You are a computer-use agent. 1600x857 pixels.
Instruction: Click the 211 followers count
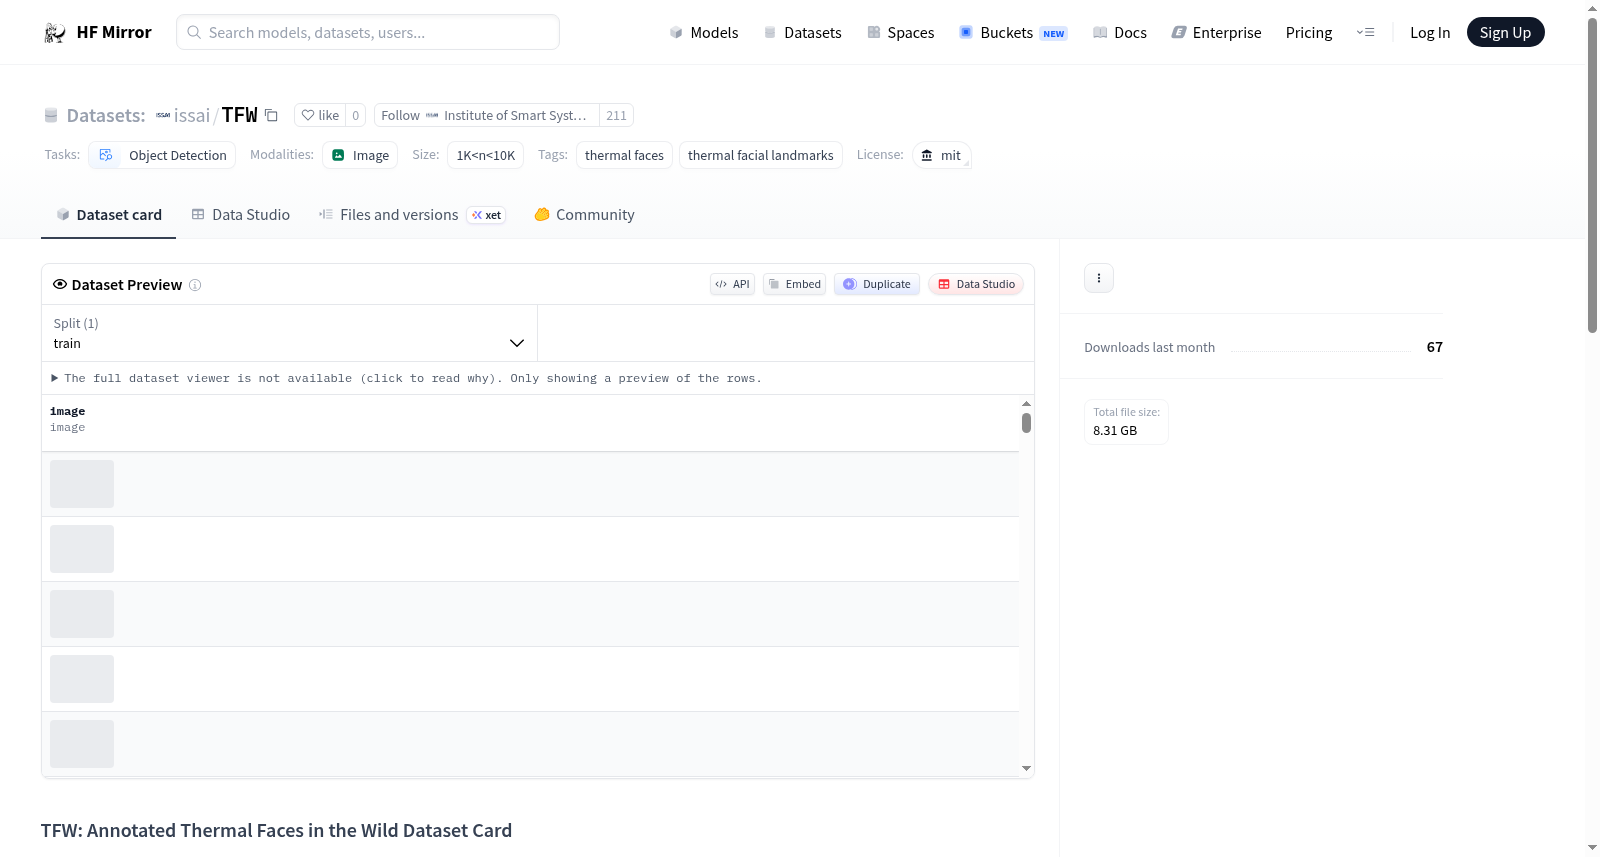click(x=616, y=115)
